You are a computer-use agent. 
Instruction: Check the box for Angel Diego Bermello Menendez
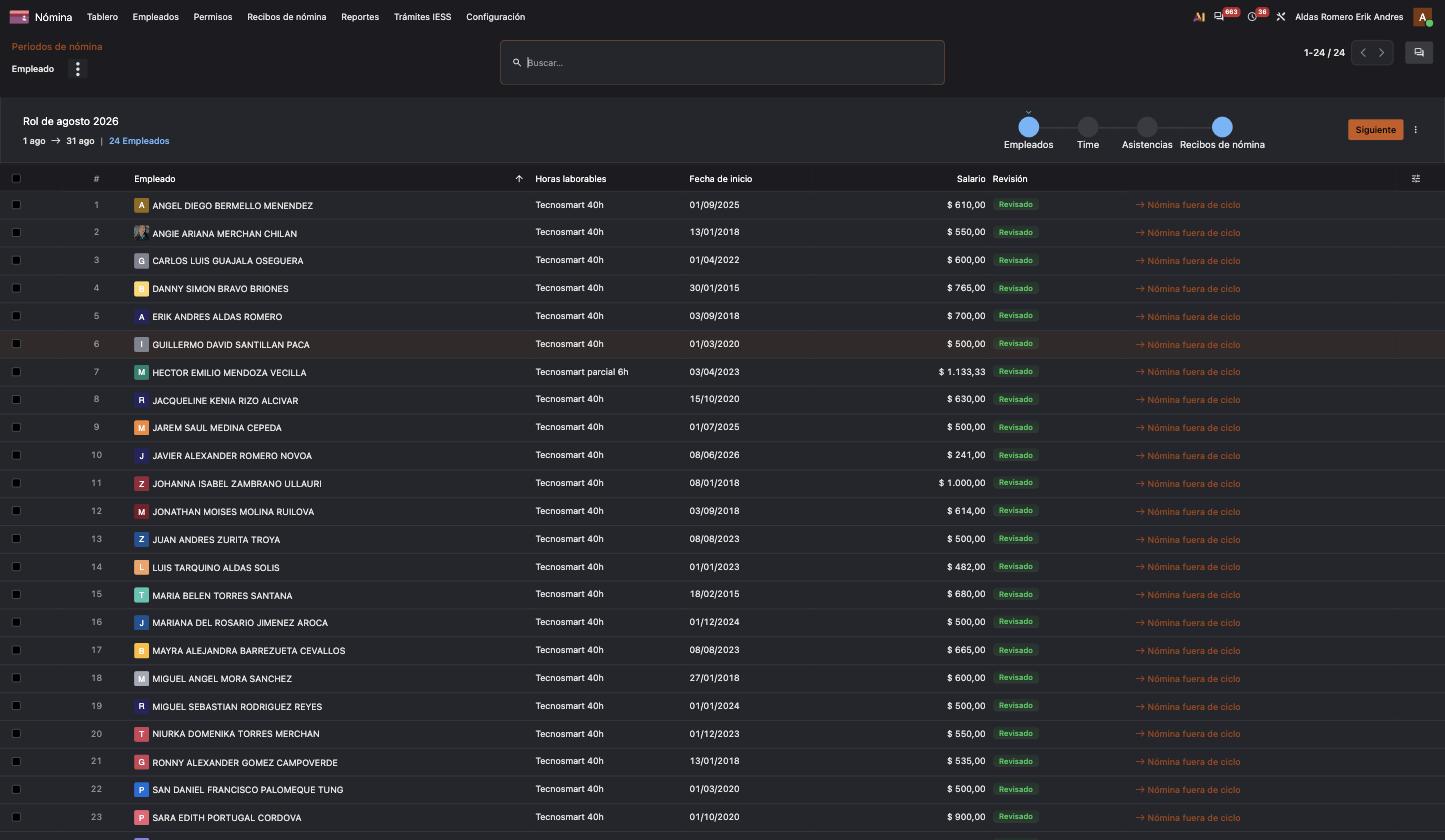tap(16, 205)
